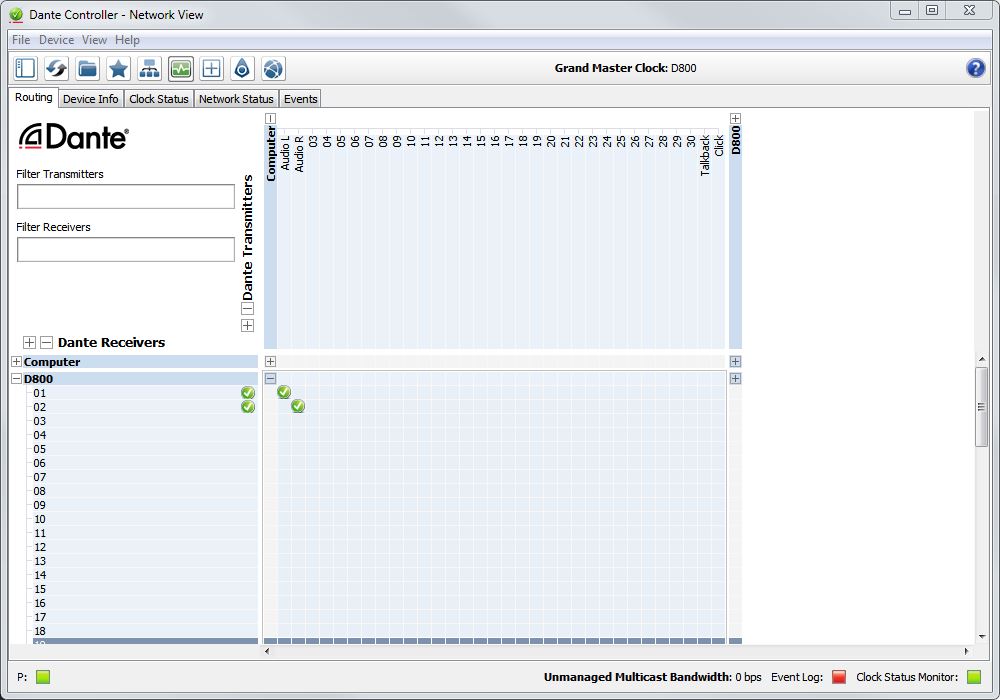Viewport: 1000px width, 700px height.
Task: Open the Device menu
Action: tap(56, 40)
